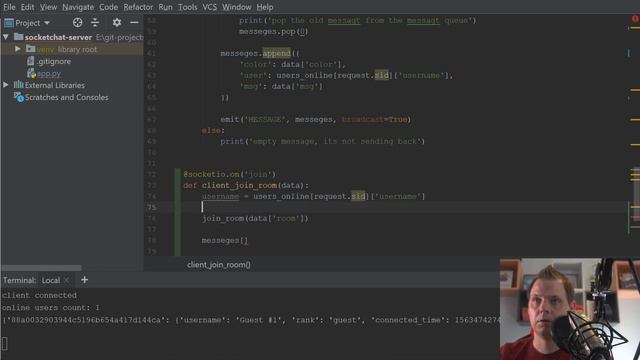Image resolution: width=640 pixels, height=360 pixels.
Task: Click the Scratches and Consoles icon
Action: point(18,97)
